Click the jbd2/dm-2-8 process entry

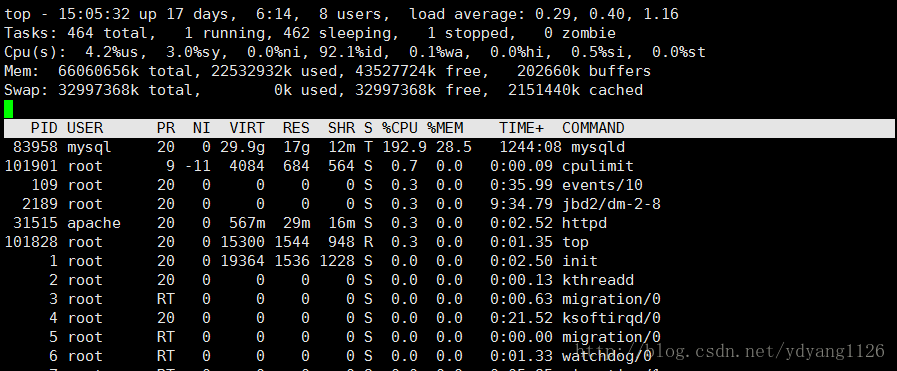[612, 204]
